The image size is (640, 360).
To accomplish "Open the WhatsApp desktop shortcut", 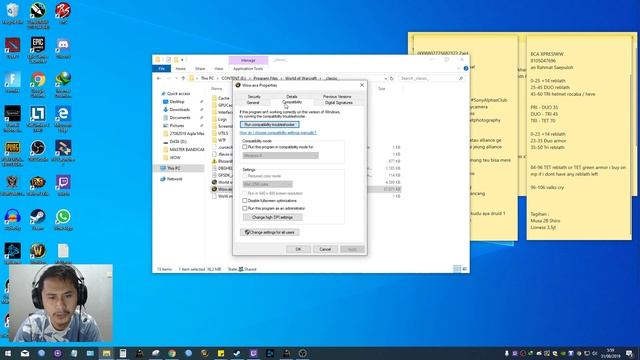I will click(x=63, y=220).
